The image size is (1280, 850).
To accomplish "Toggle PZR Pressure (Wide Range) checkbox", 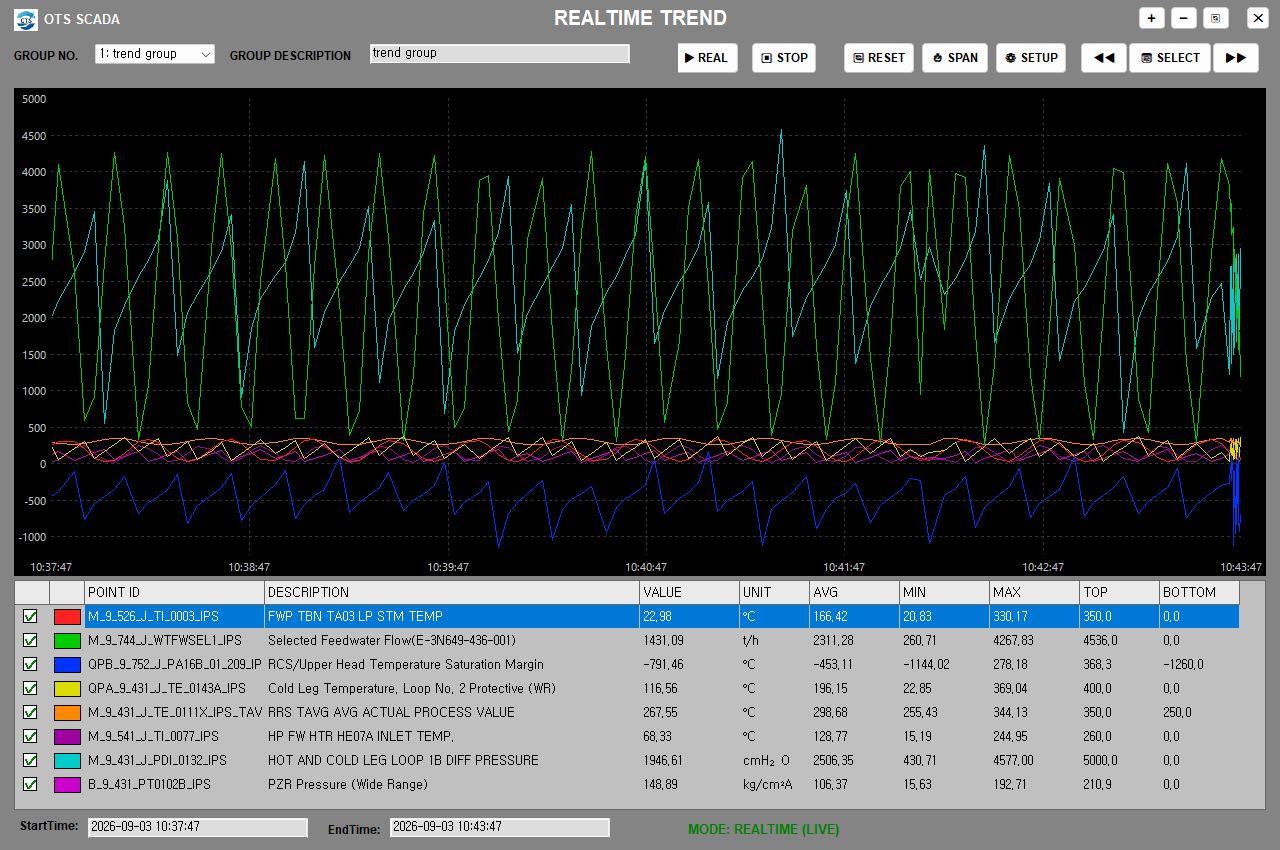I will tap(30, 784).
